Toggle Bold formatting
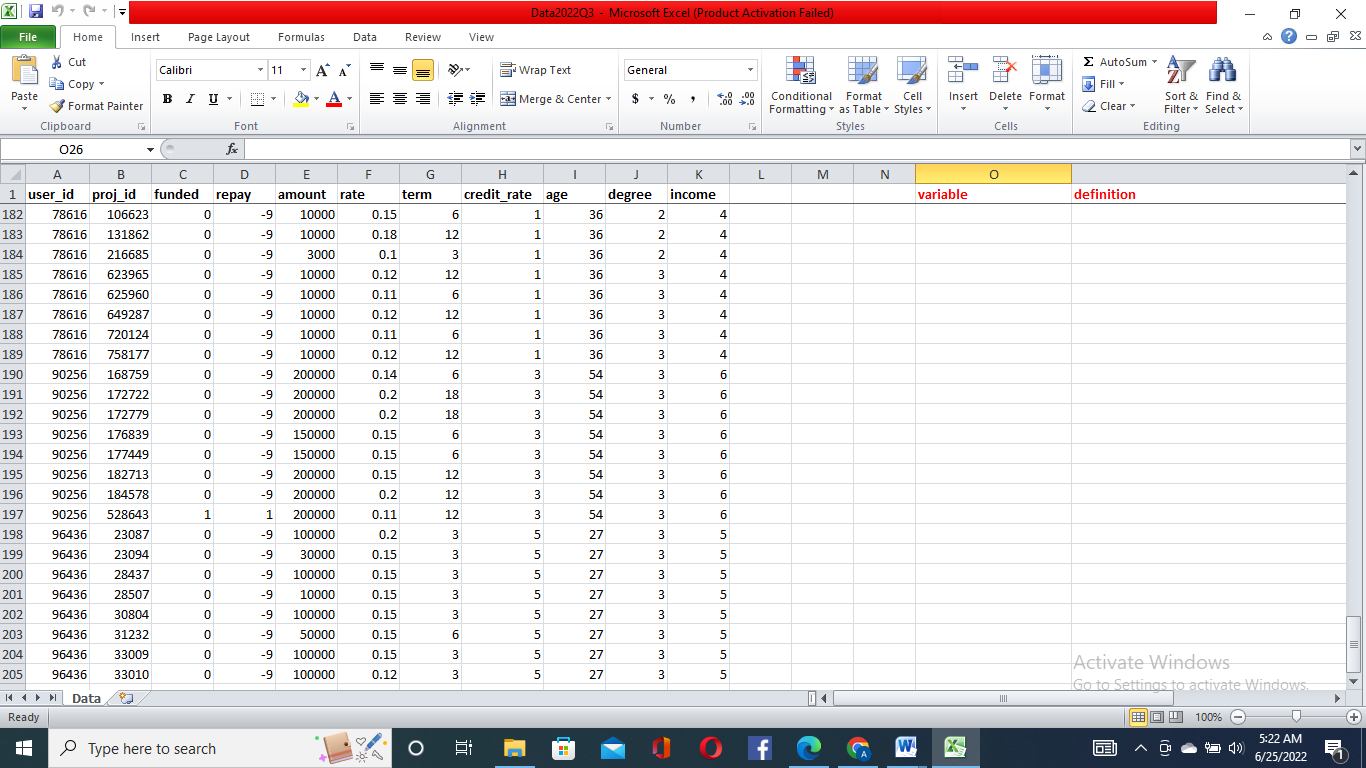 click(x=167, y=99)
